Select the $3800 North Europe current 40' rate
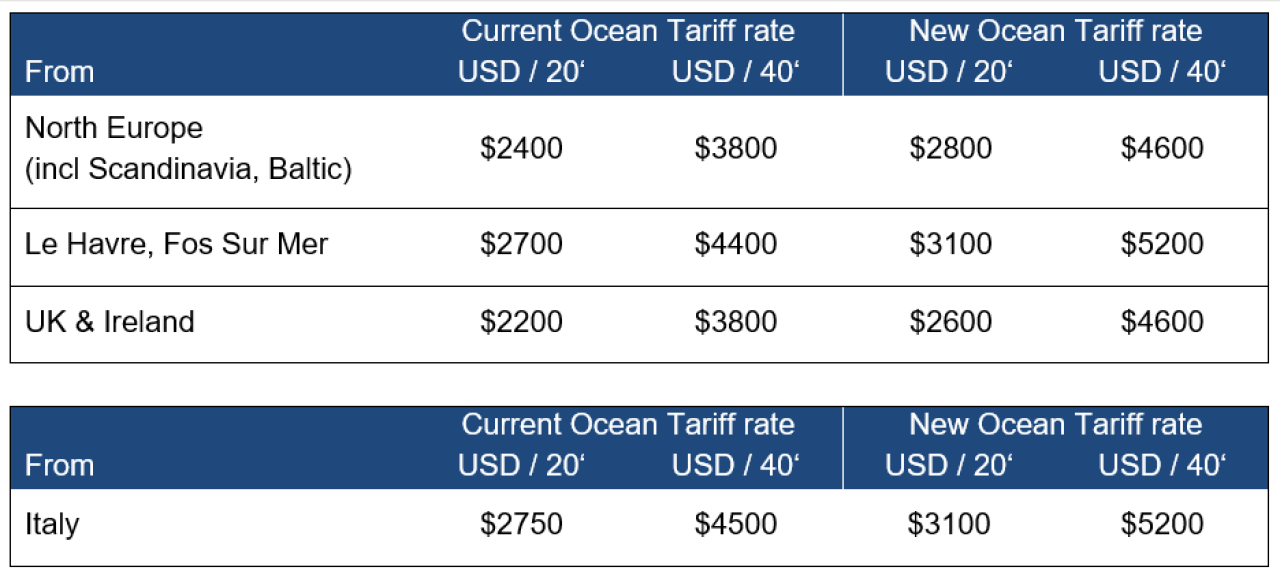The width and height of the screenshot is (1280, 578). click(x=735, y=149)
